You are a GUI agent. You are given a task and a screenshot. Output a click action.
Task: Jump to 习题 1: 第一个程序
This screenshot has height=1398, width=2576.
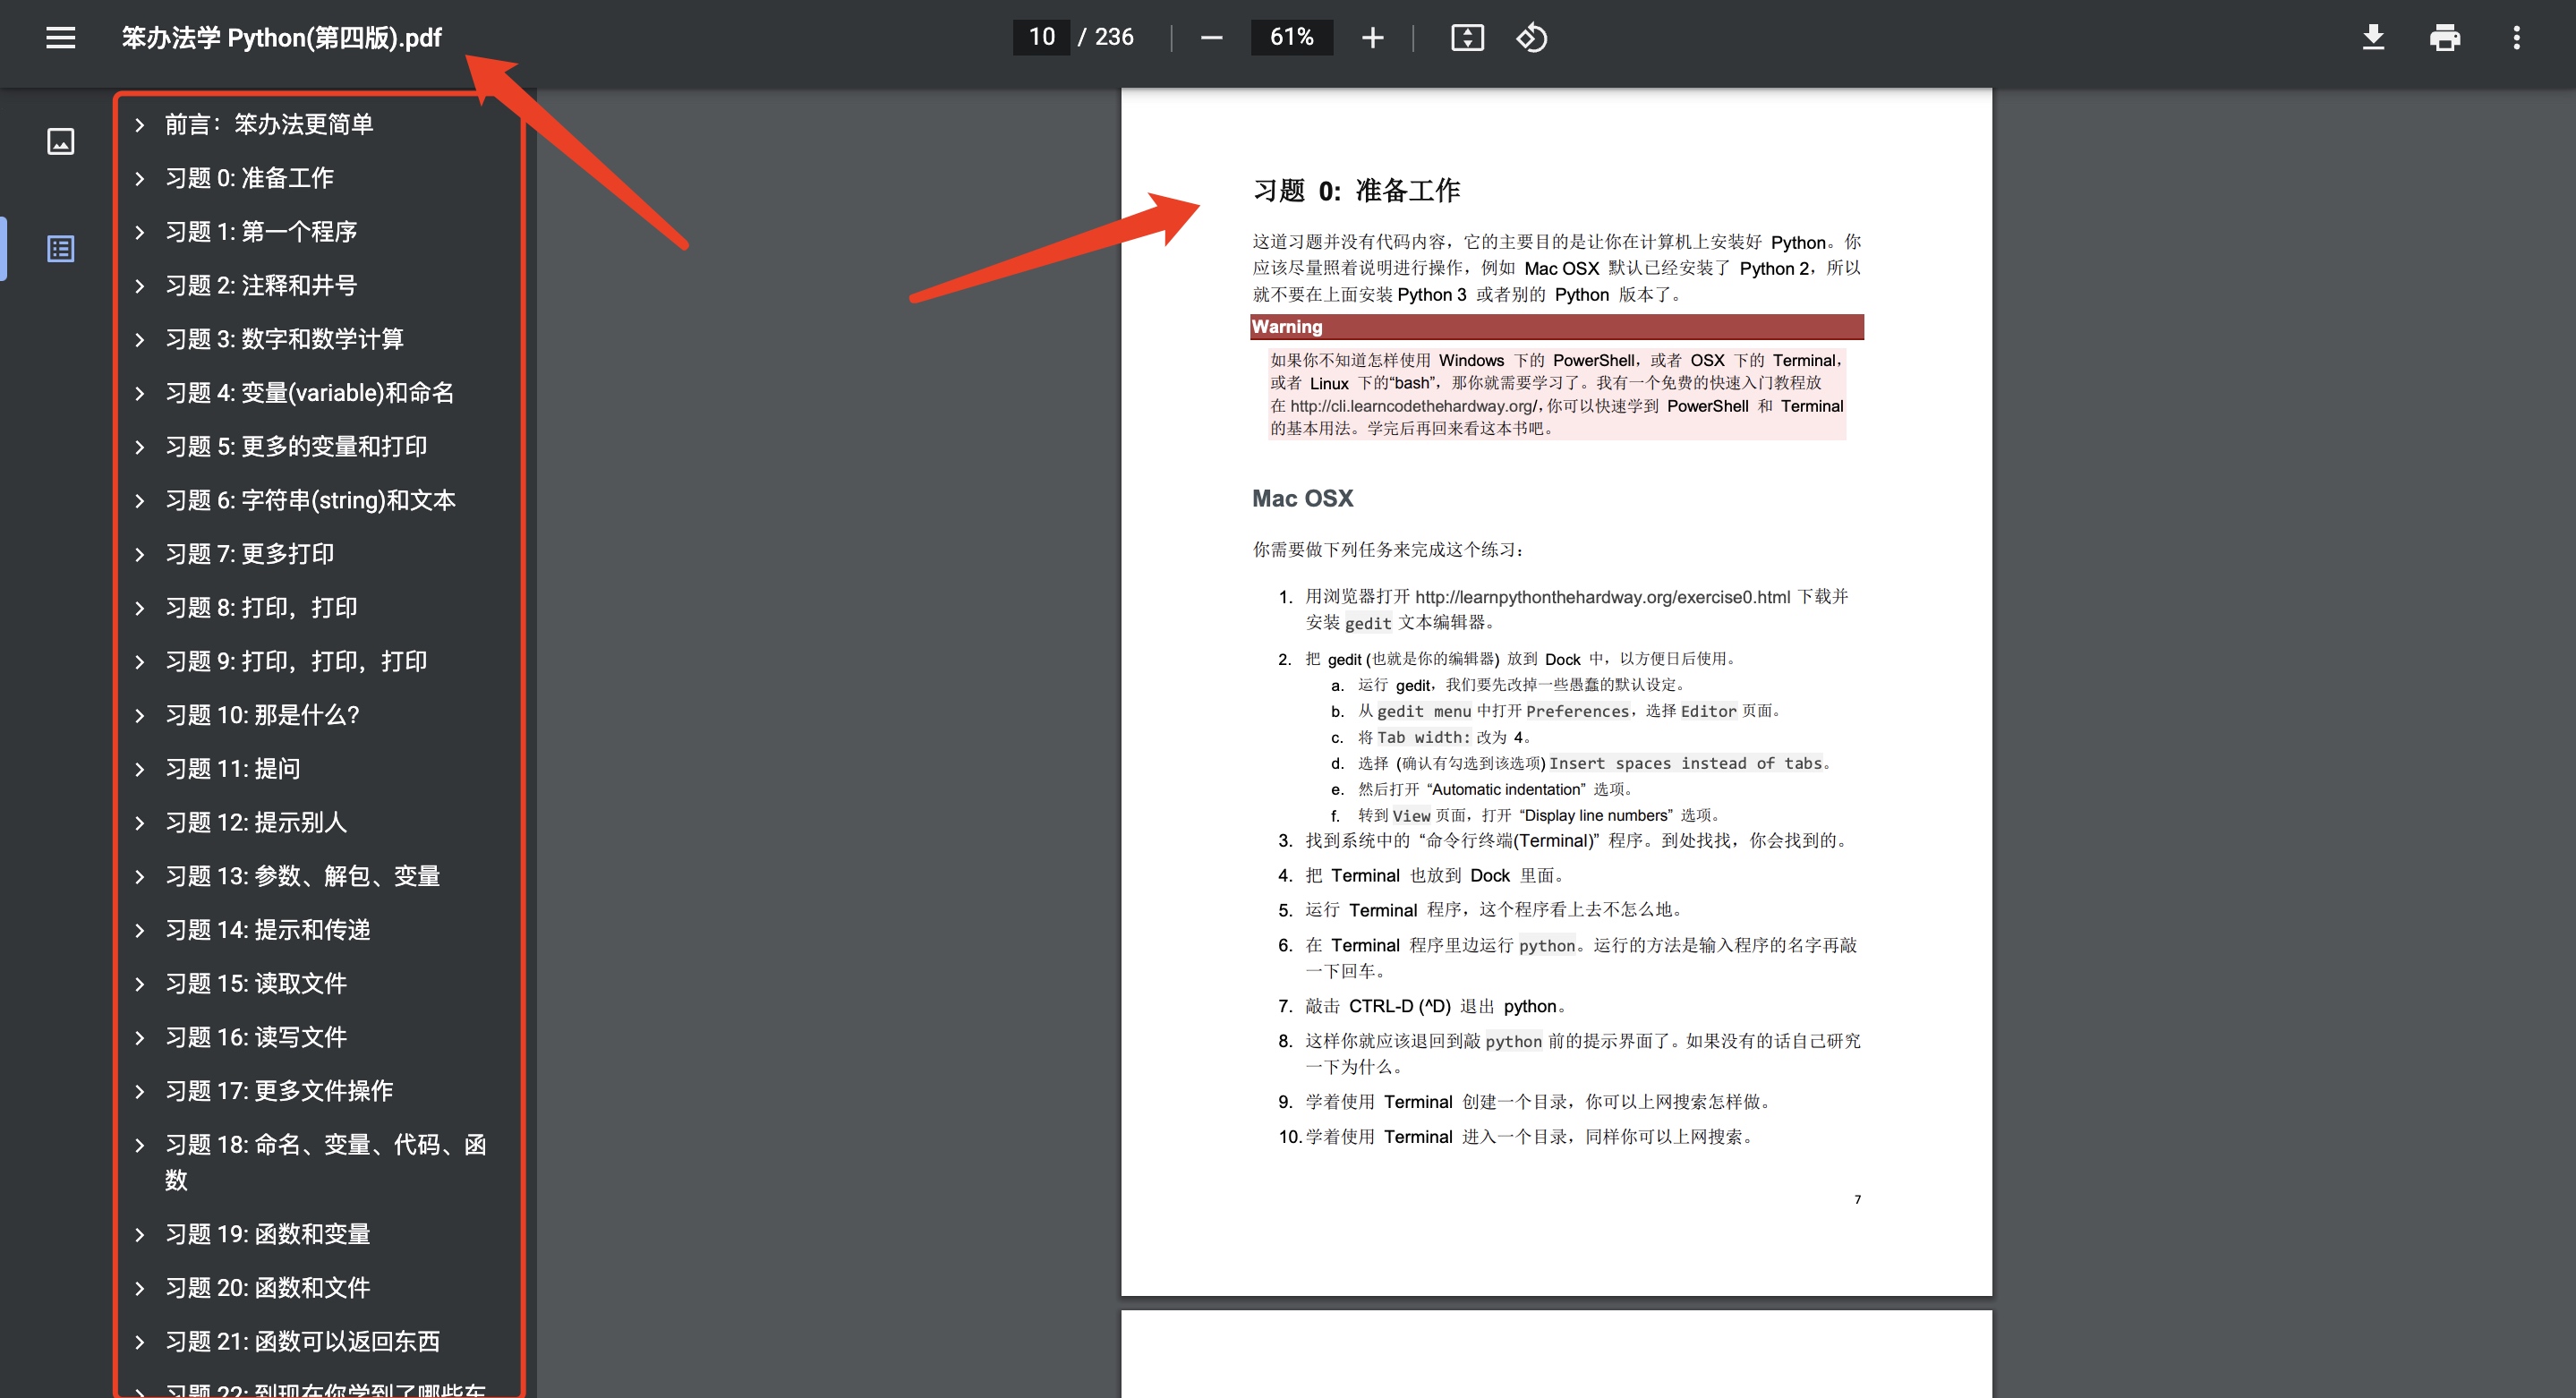[261, 232]
